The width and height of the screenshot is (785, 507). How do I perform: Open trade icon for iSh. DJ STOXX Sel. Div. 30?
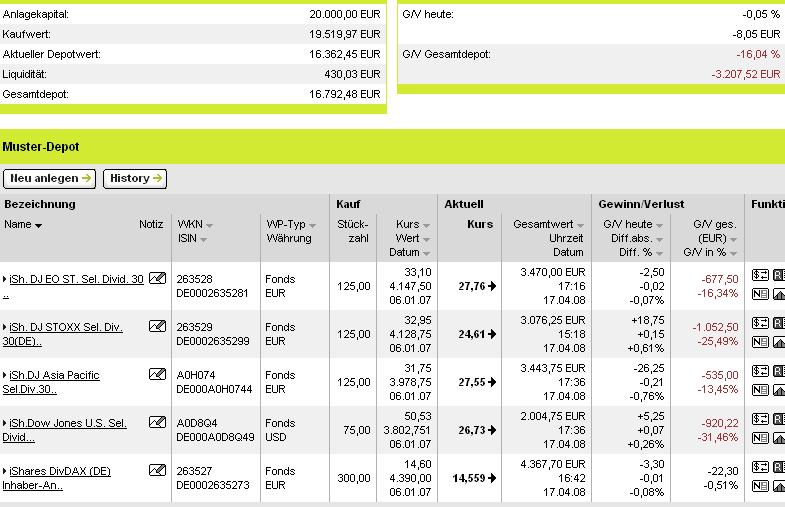coord(760,323)
